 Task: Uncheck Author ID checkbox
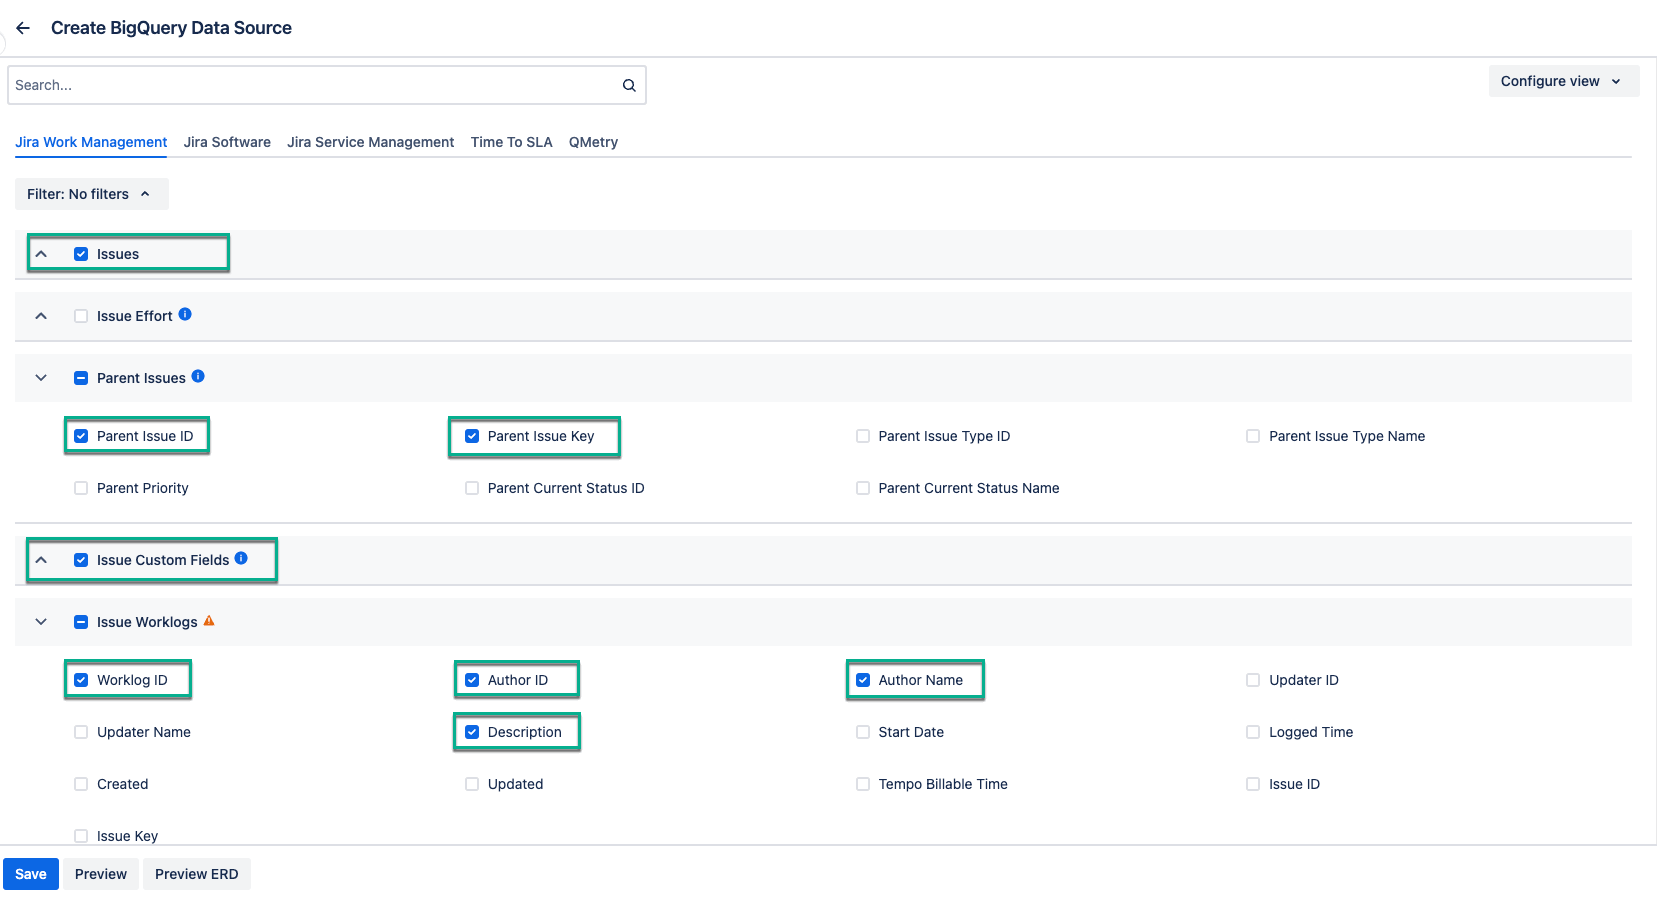(x=472, y=680)
